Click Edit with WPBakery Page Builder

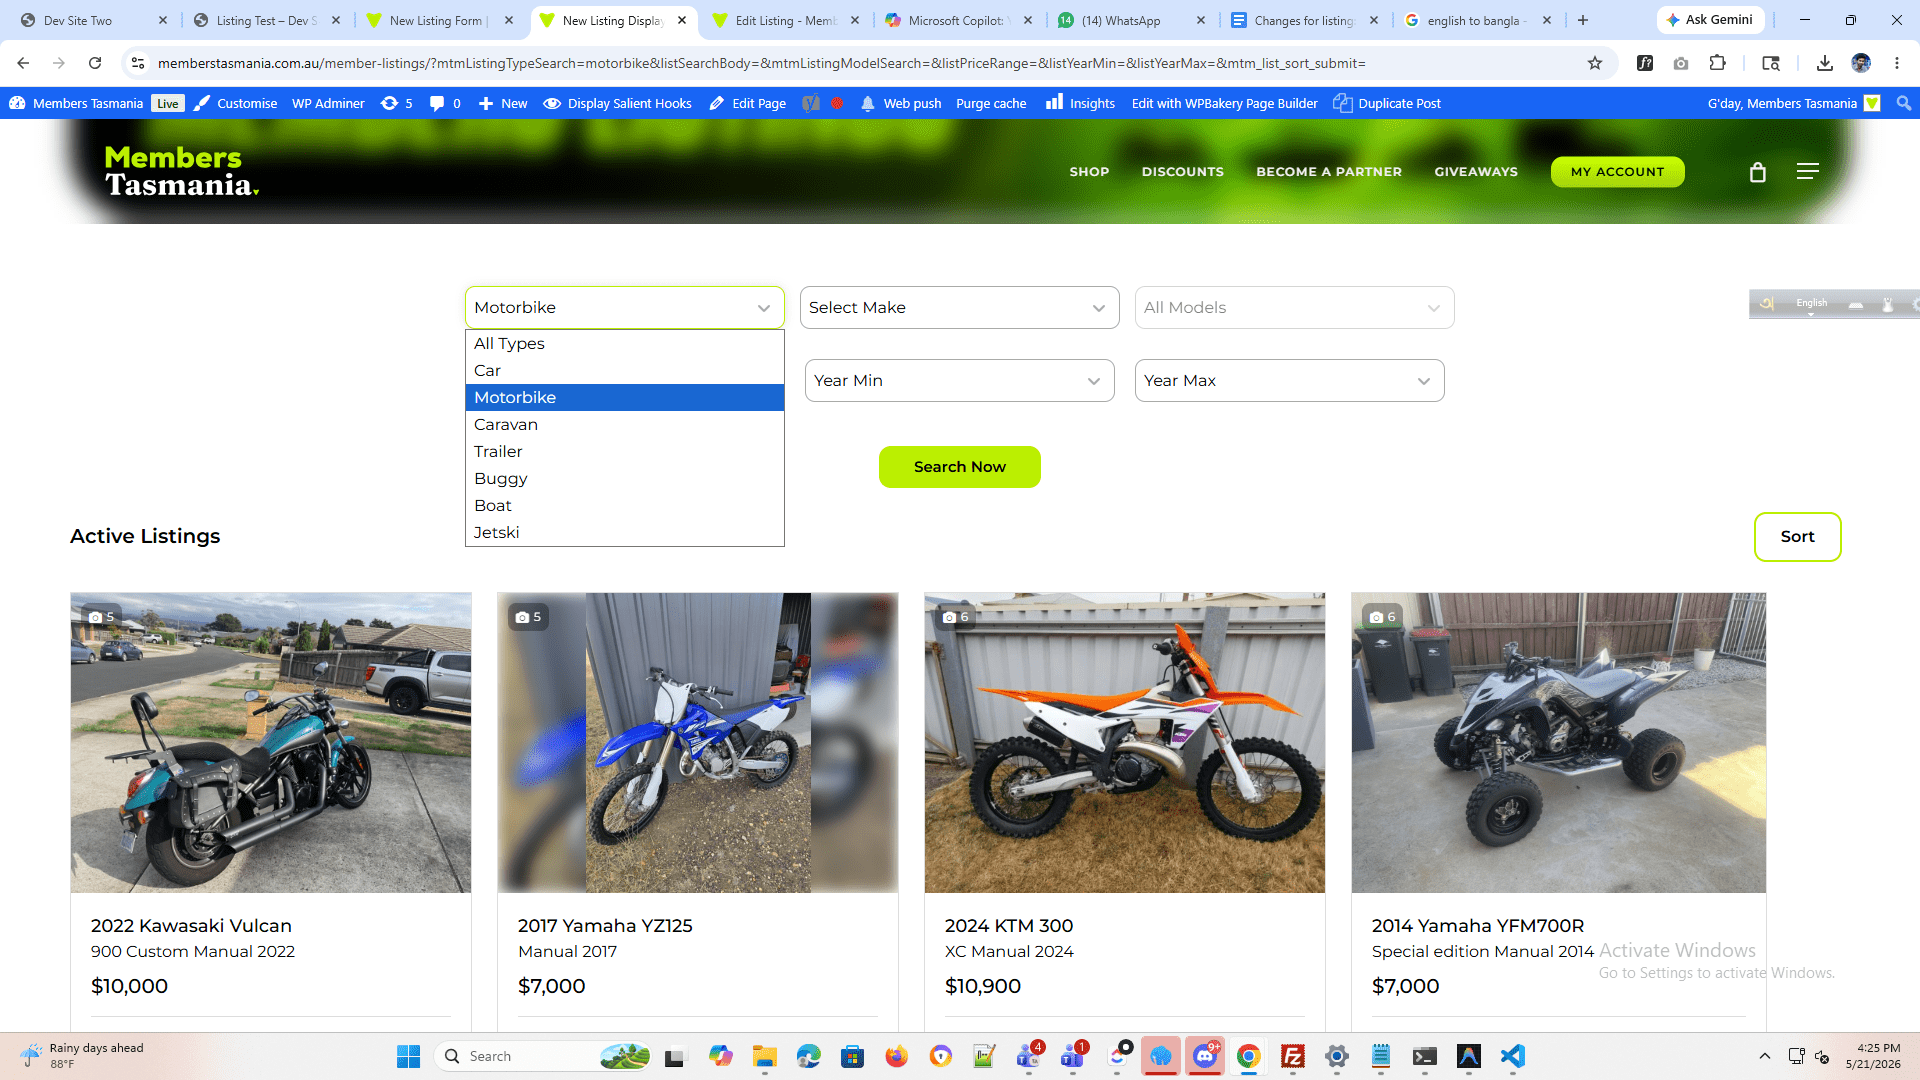click(1224, 103)
